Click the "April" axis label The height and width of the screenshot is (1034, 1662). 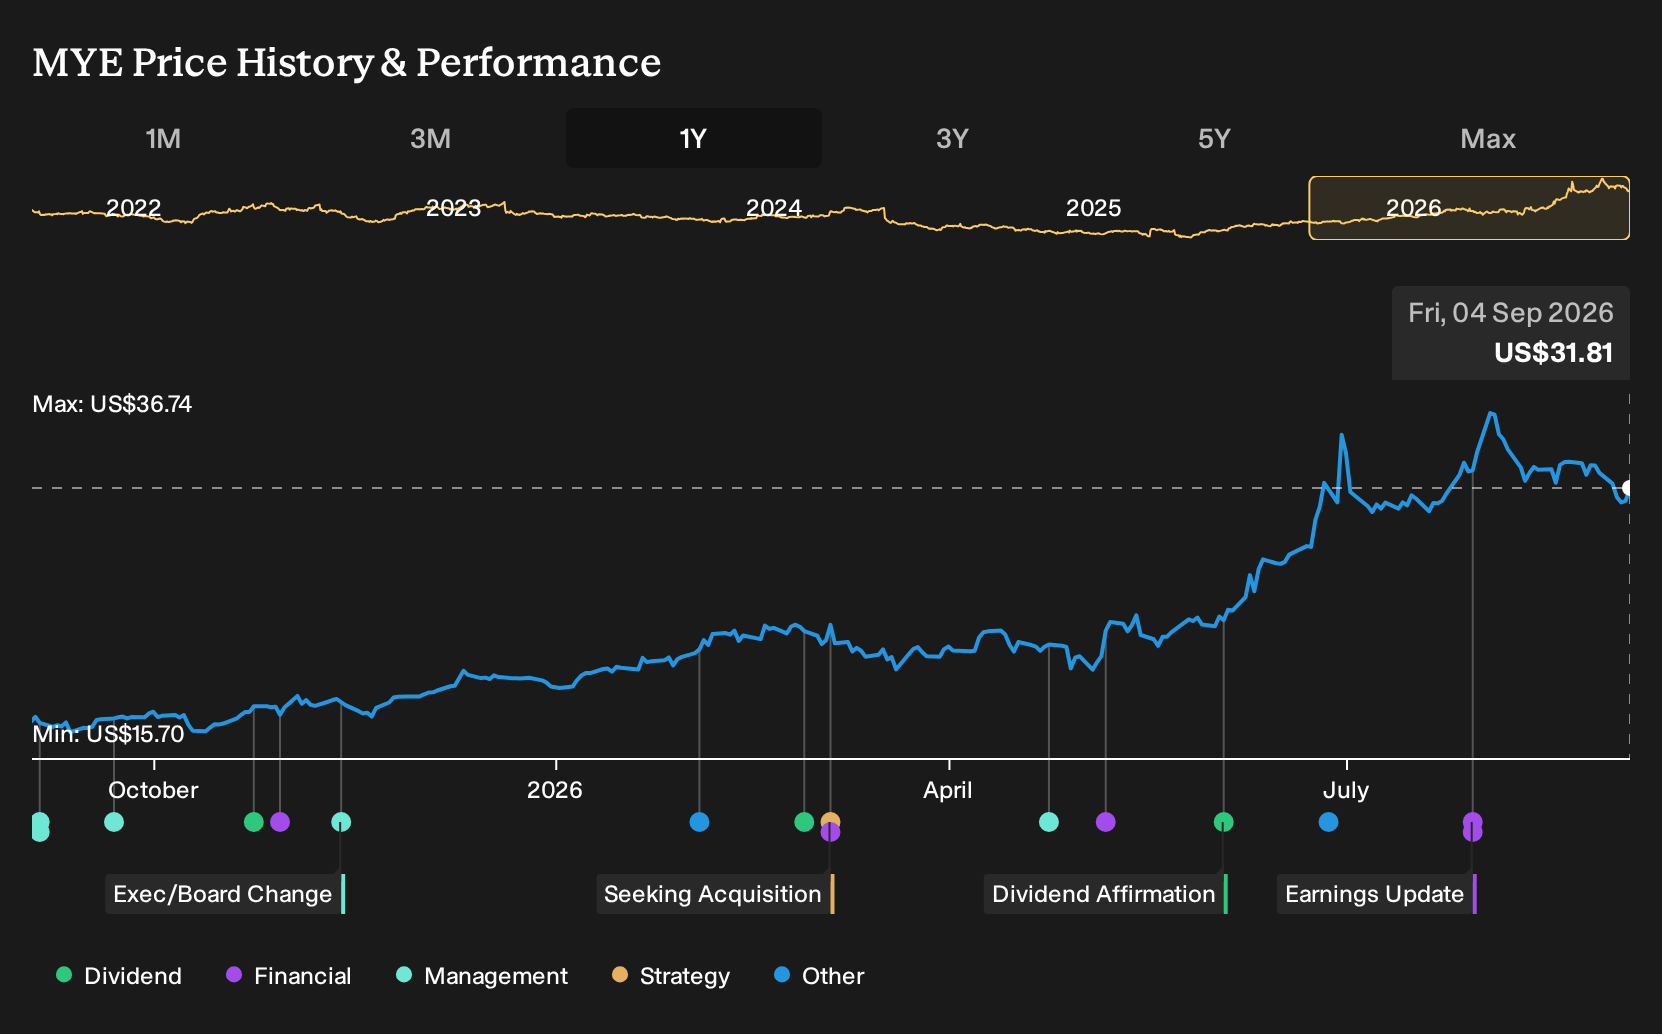tap(948, 790)
